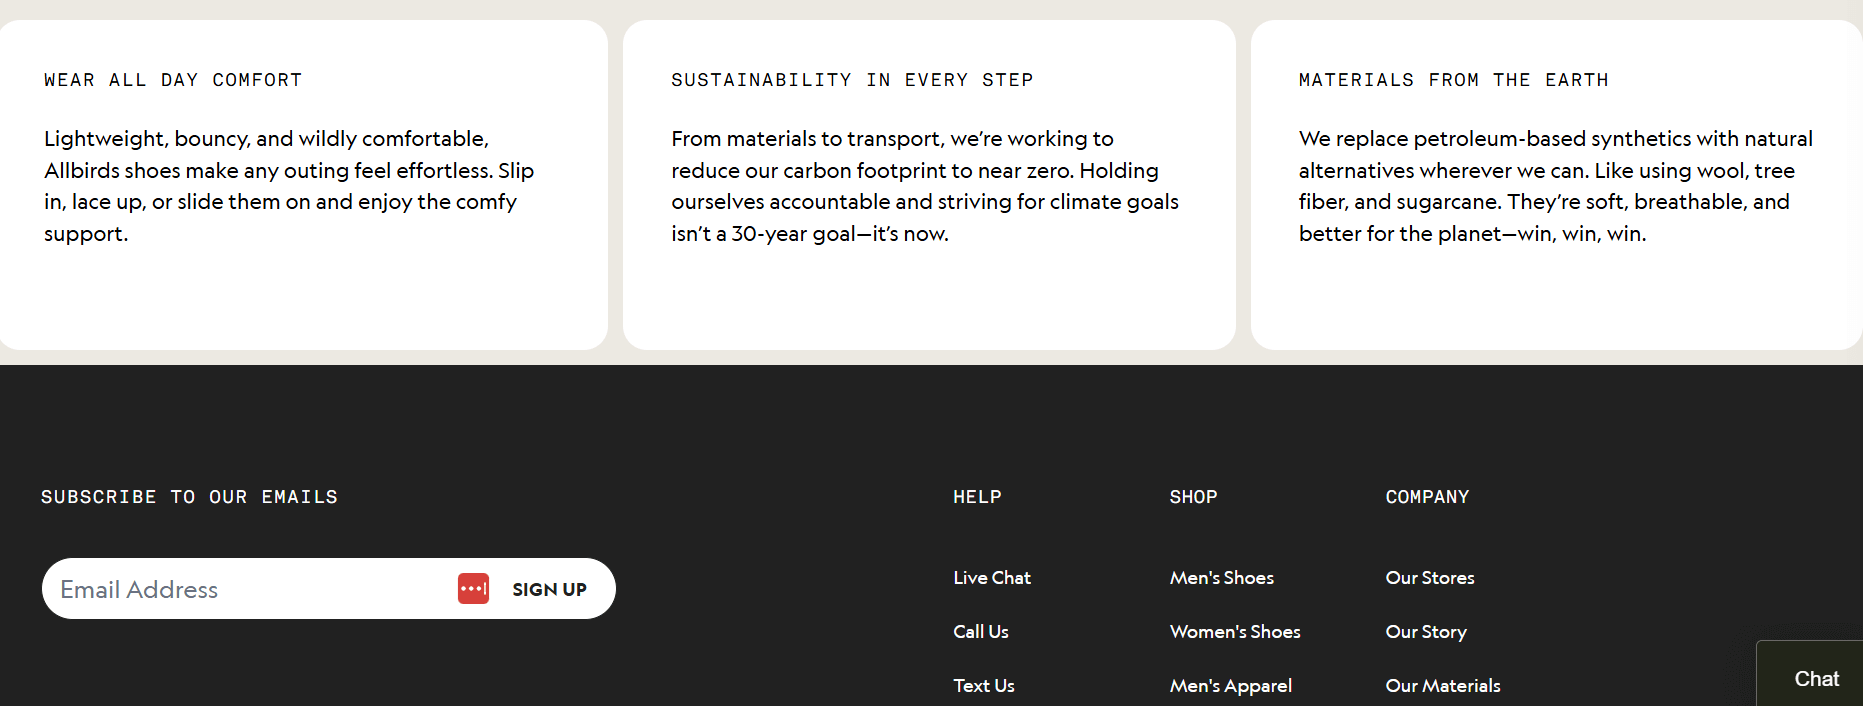The width and height of the screenshot is (1863, 706).
Task: Click the SHOP section heading
Action: point(1193,497)
